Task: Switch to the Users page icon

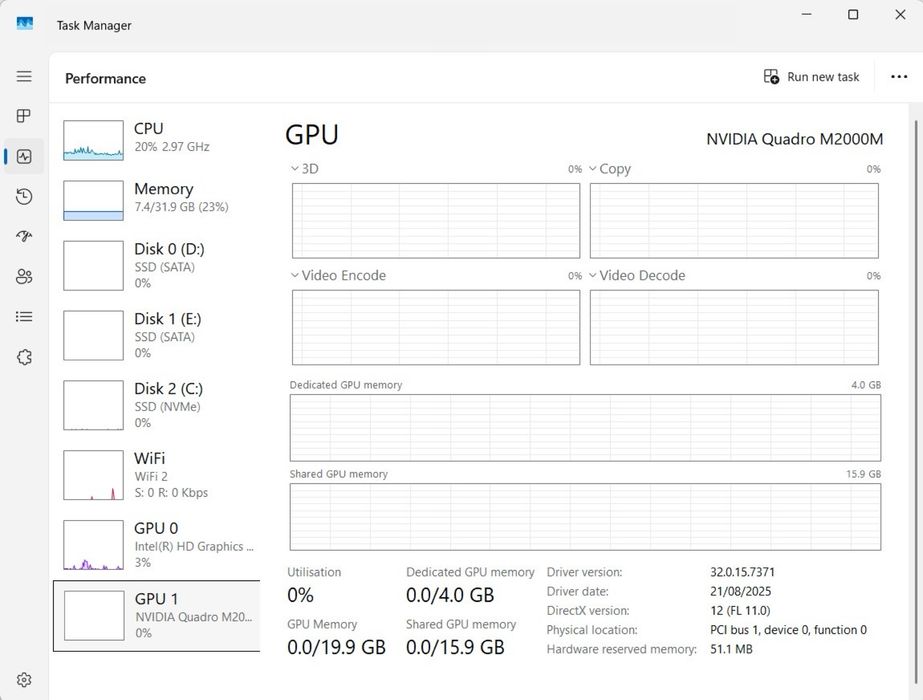Action: 24,277
